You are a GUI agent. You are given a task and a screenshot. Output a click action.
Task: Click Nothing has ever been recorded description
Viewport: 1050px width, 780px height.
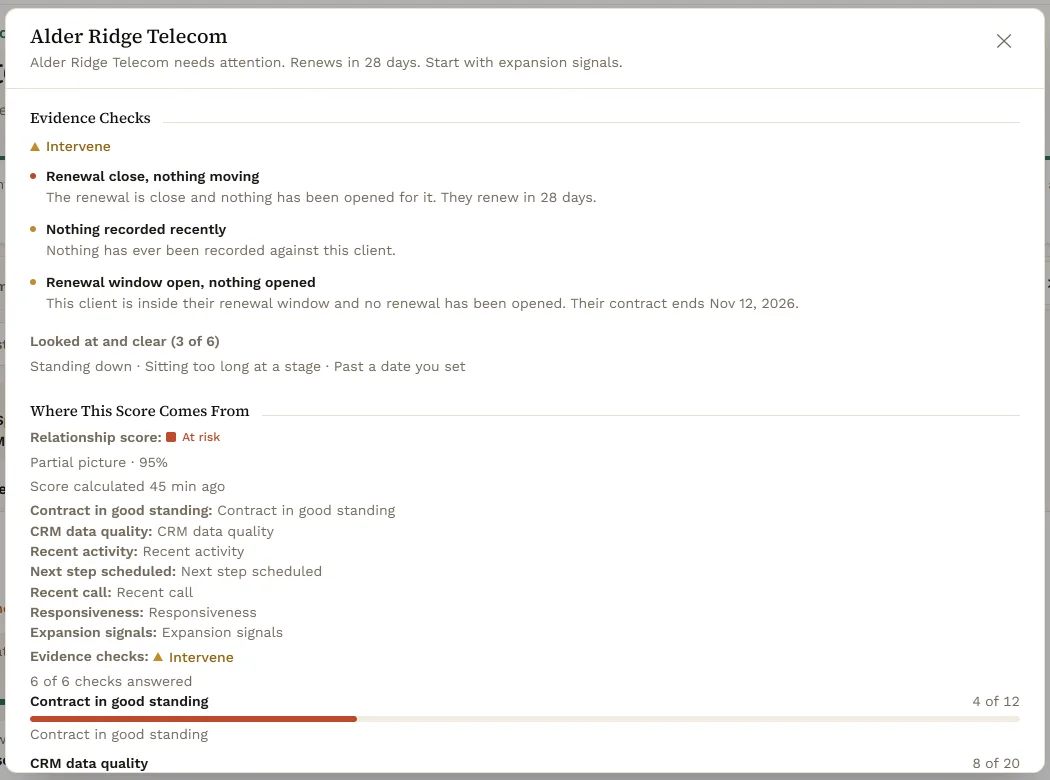pos(221,250)
